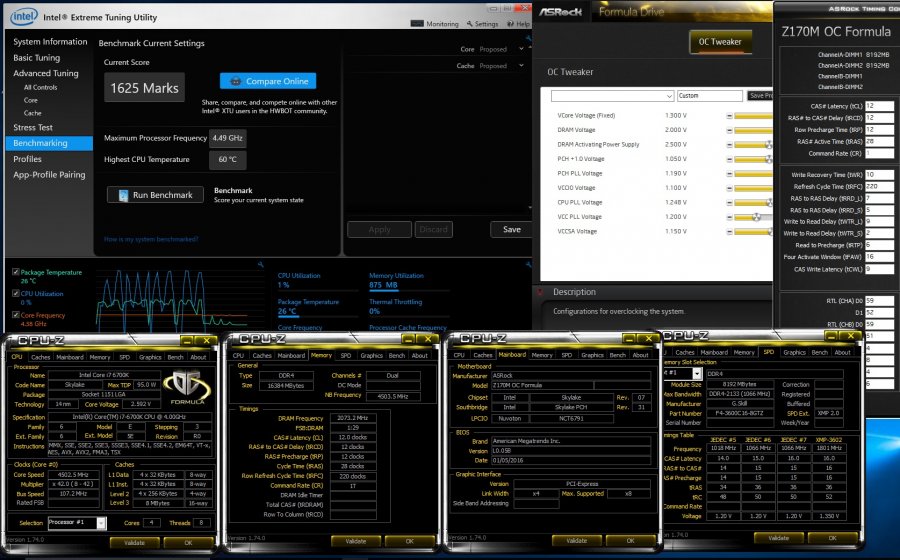The height and width of the screenshot is (560, 900).
Task: Open System Information in XTU sidebar
Action: click(x=51, y=41)
